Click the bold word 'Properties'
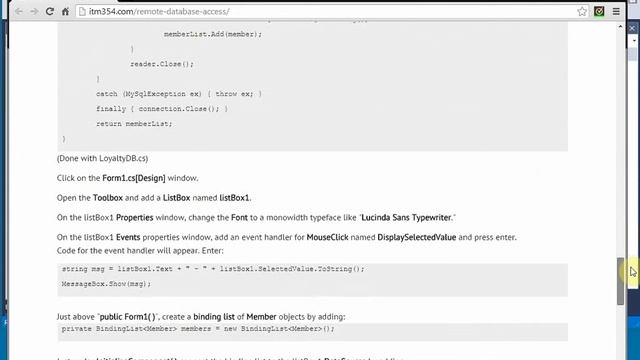Screen dimensions: 640x360 135,218
